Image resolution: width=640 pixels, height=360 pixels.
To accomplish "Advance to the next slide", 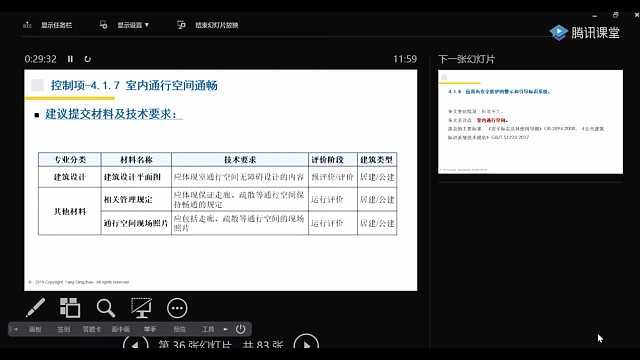I will tap(306, 342).
